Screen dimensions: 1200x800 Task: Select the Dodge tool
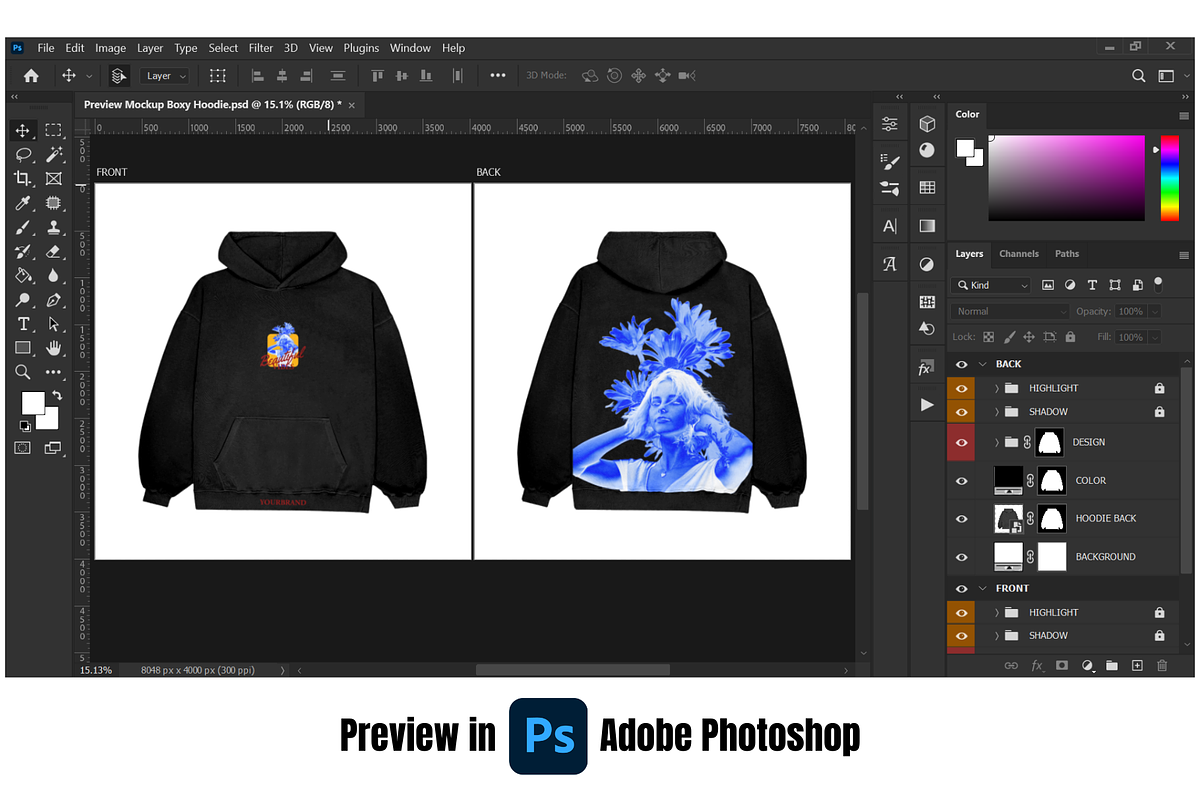pyautogui.click(x=23, y=299)
